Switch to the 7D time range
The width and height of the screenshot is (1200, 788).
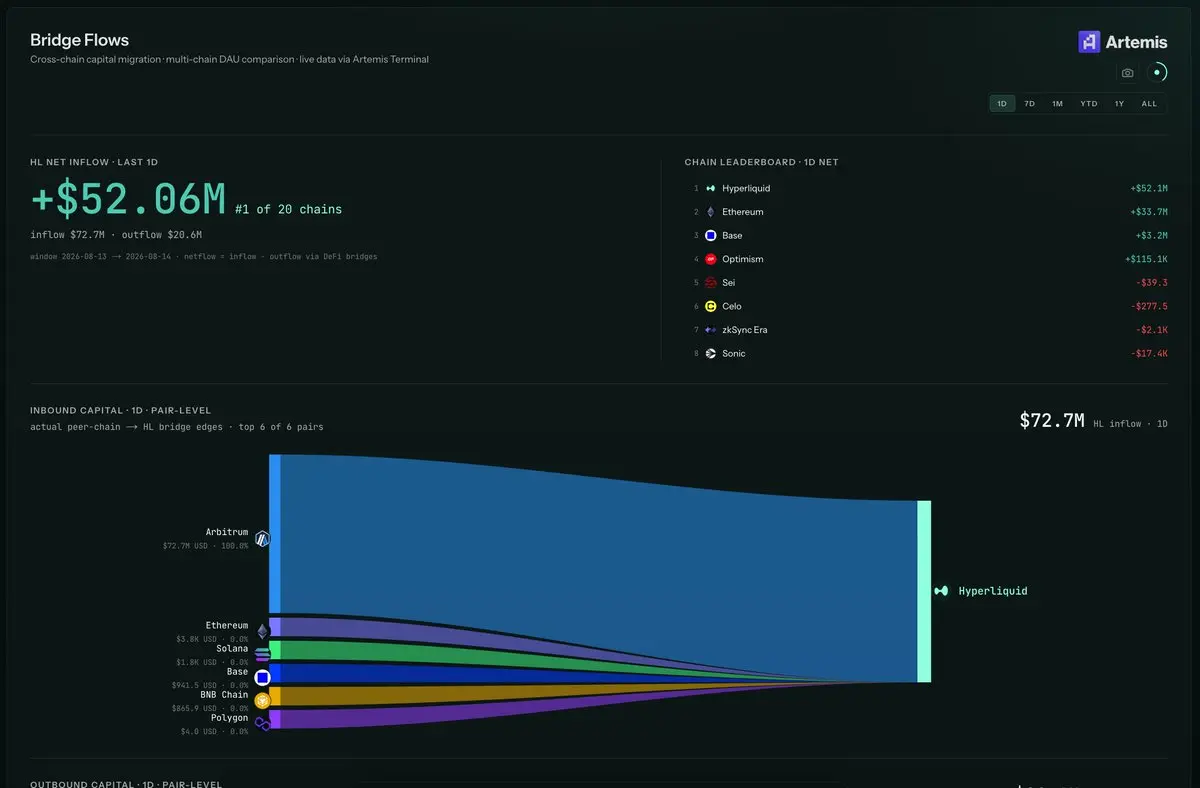tap(1029, 103)
